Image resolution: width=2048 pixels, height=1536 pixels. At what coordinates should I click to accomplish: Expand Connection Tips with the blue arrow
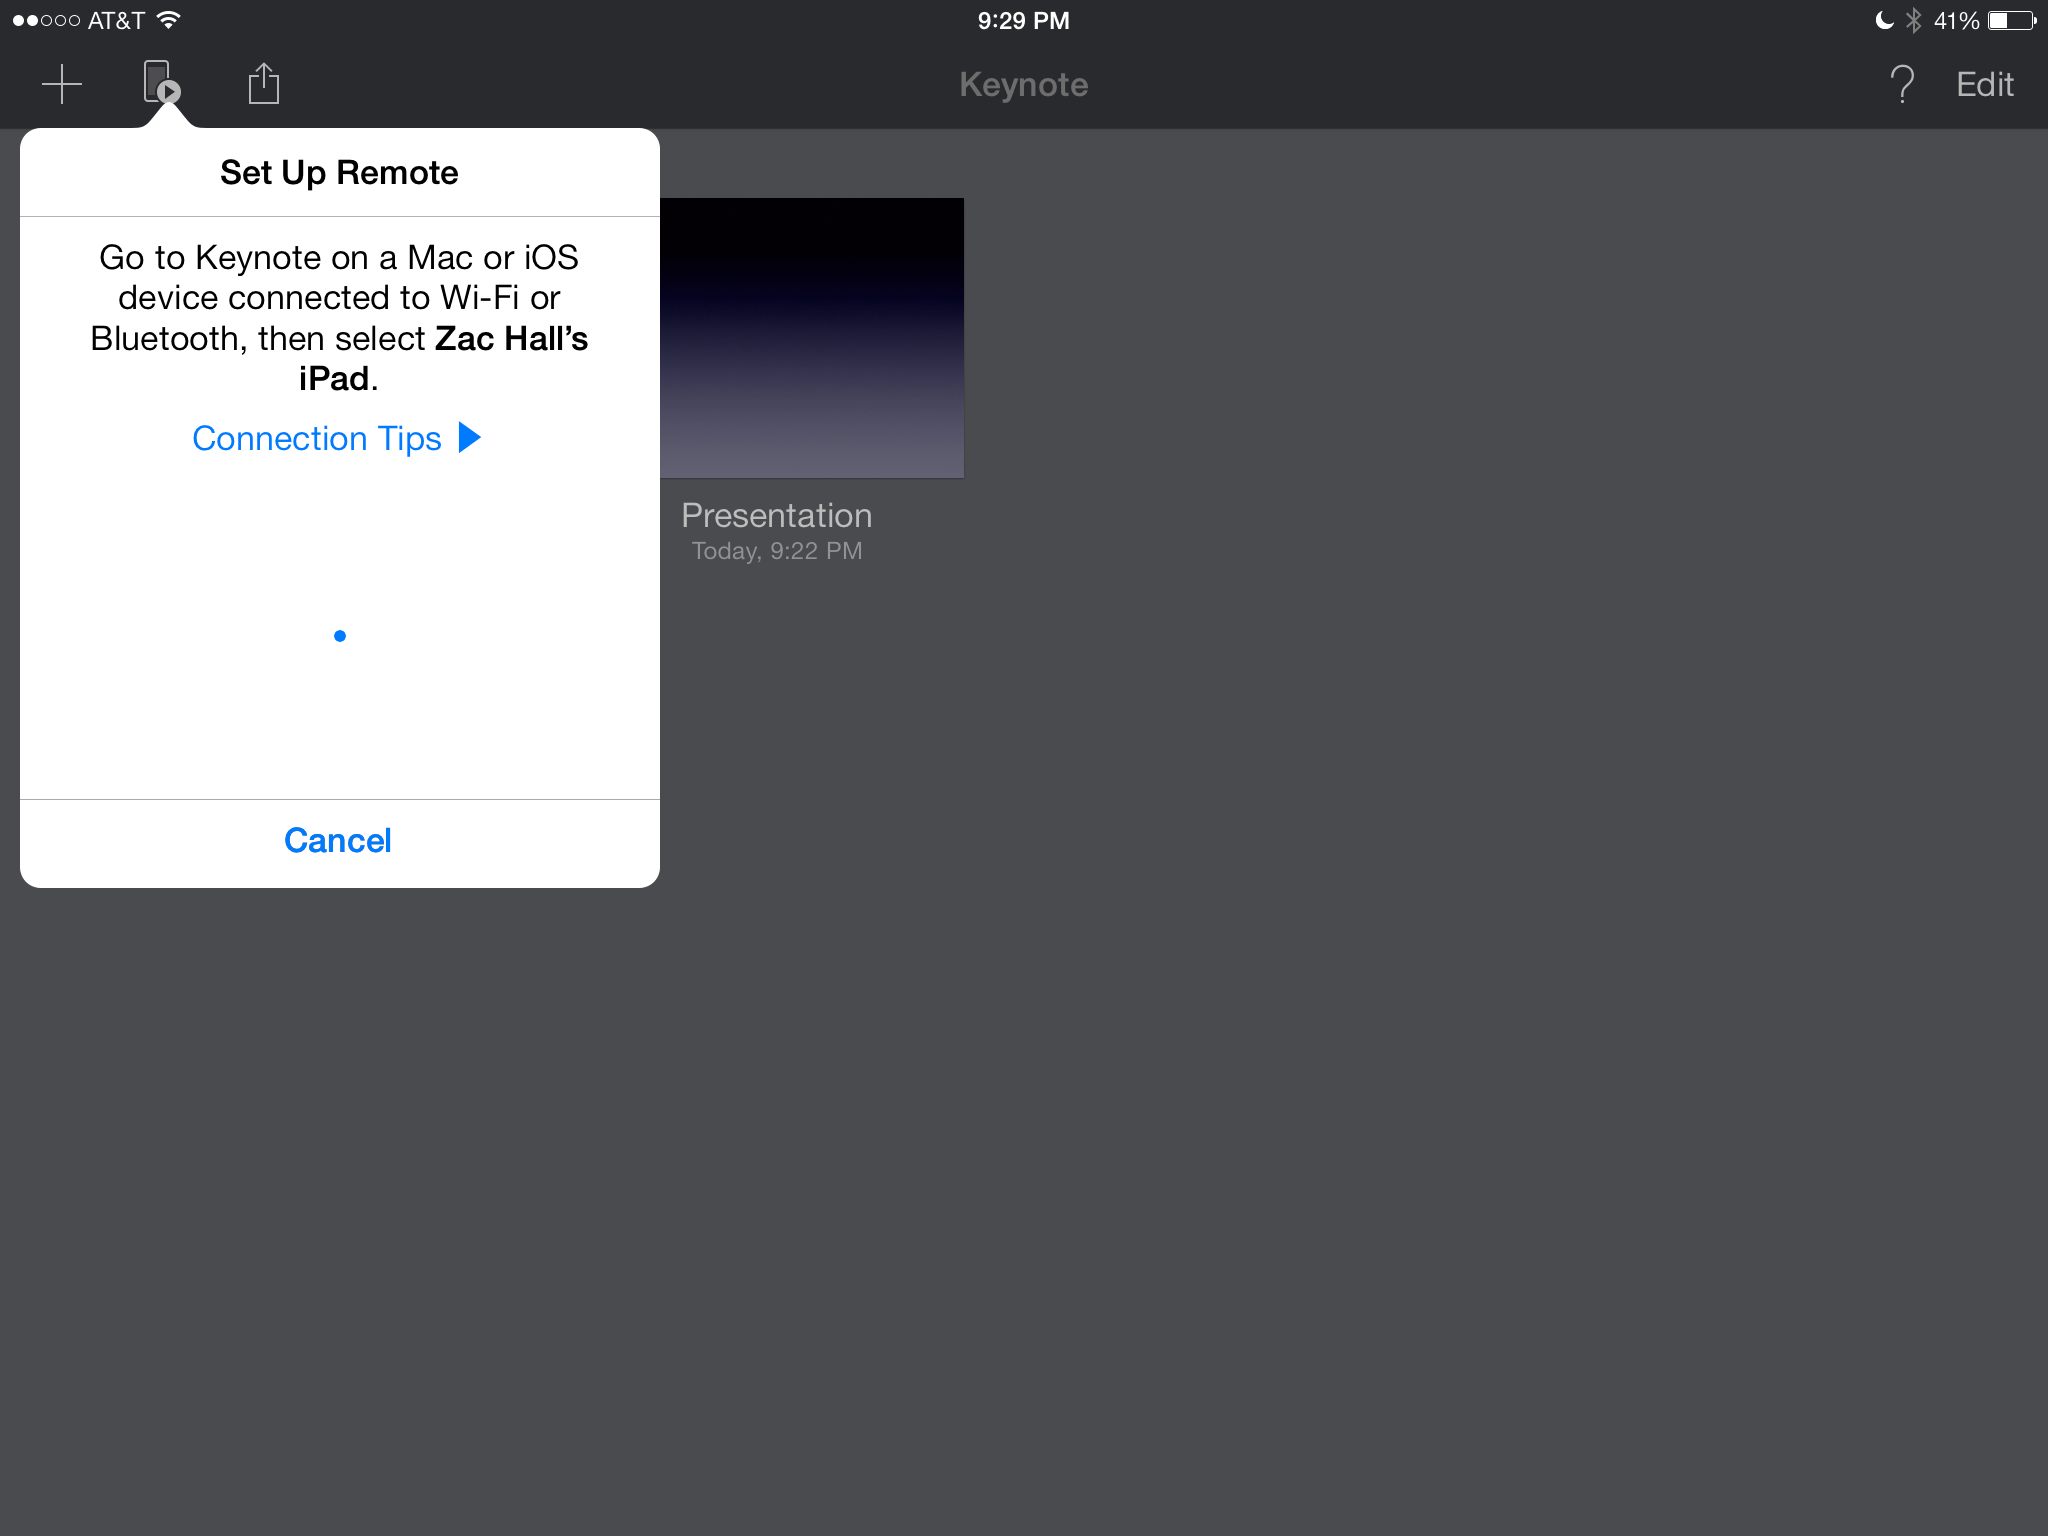click(x=470, y=438)
